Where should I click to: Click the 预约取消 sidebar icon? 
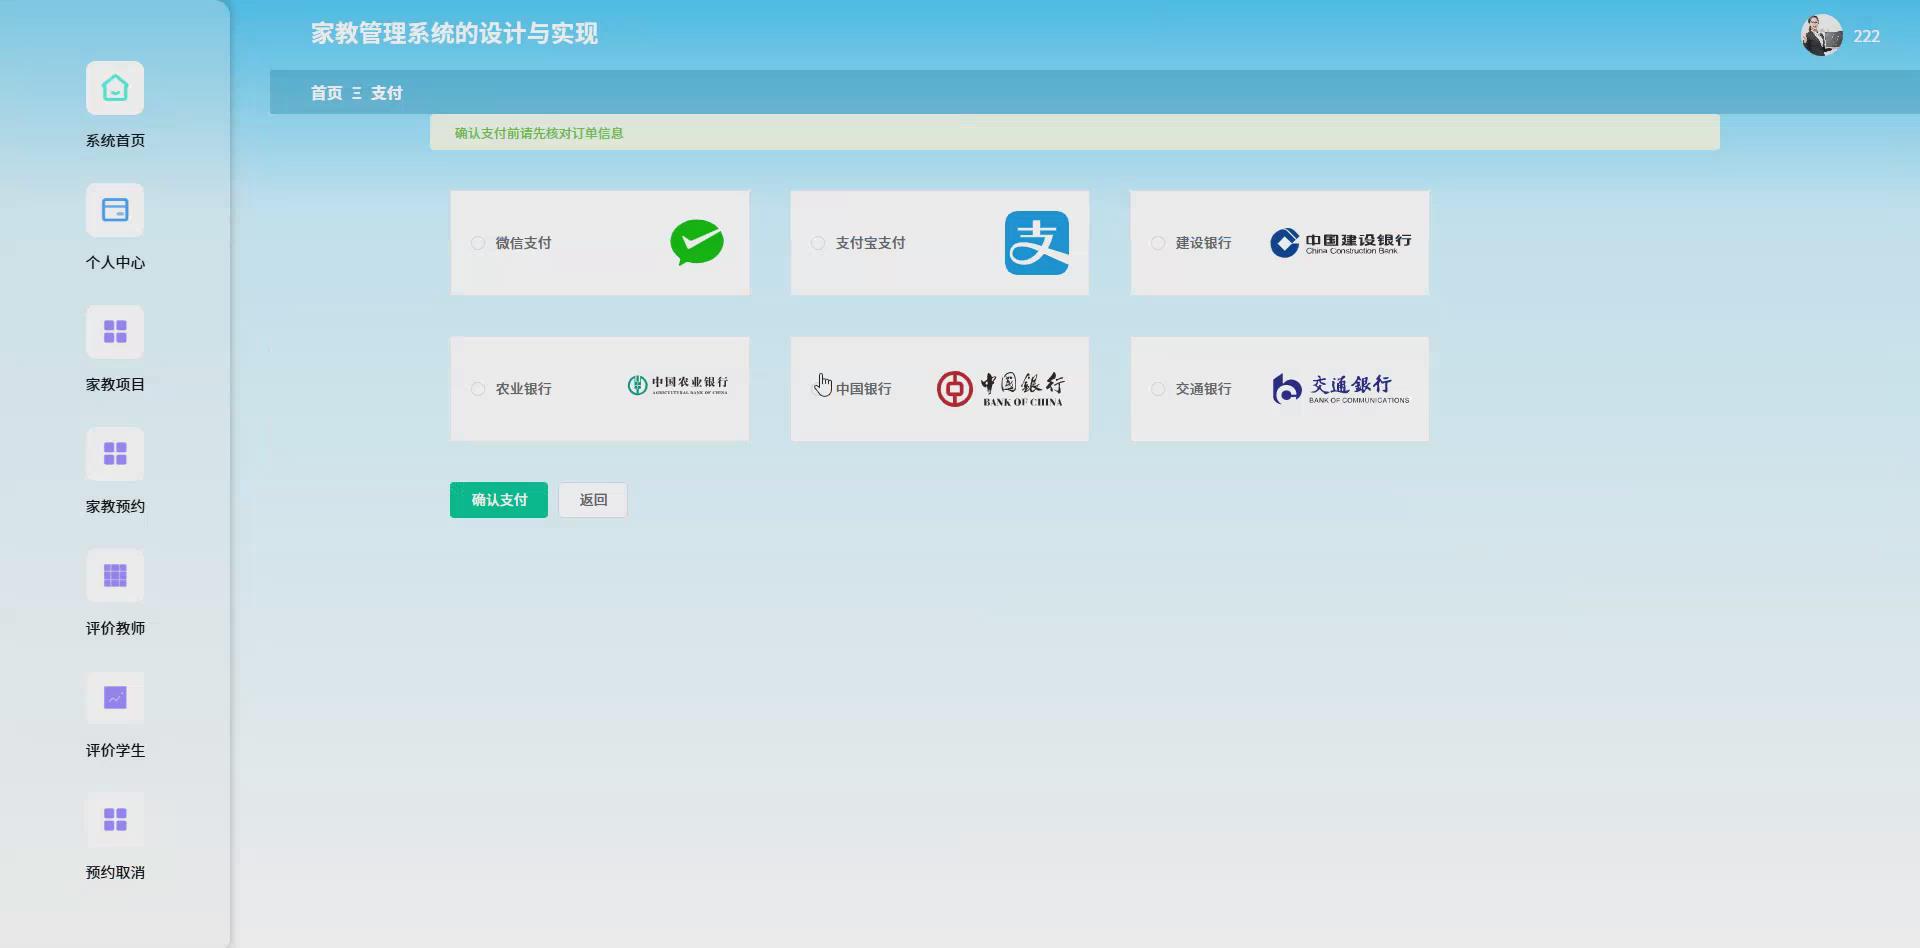(x=114, y=819)
